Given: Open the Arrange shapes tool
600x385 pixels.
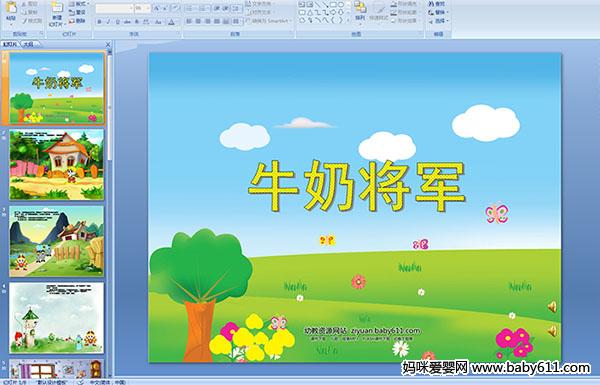Looking at the screenshot, I should (x=360, y=11).
